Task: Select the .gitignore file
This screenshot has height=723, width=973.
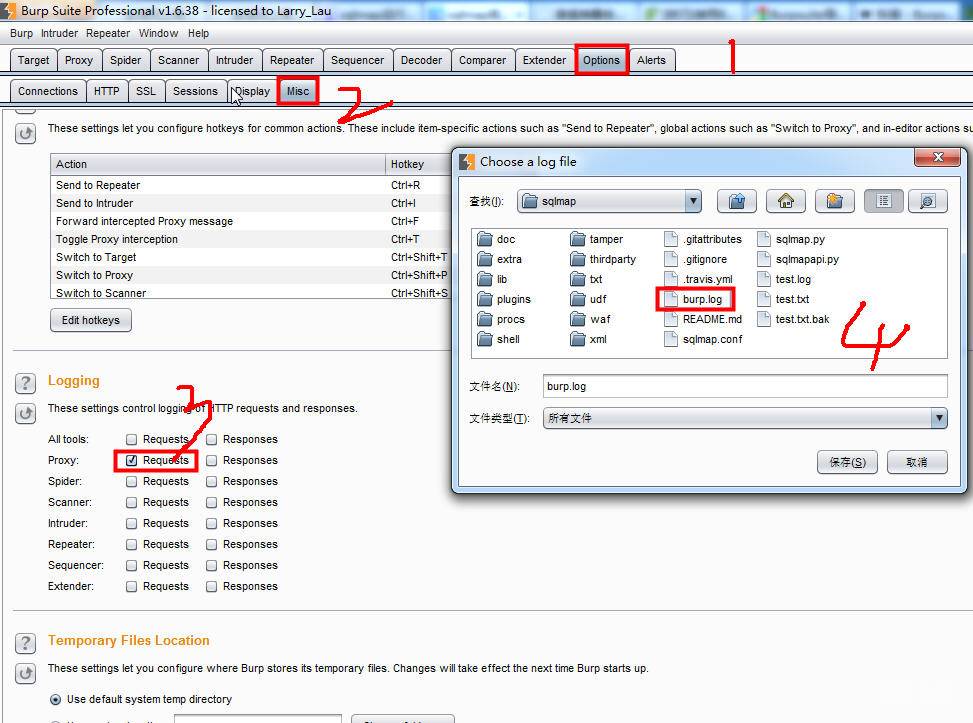Action: 696,259
